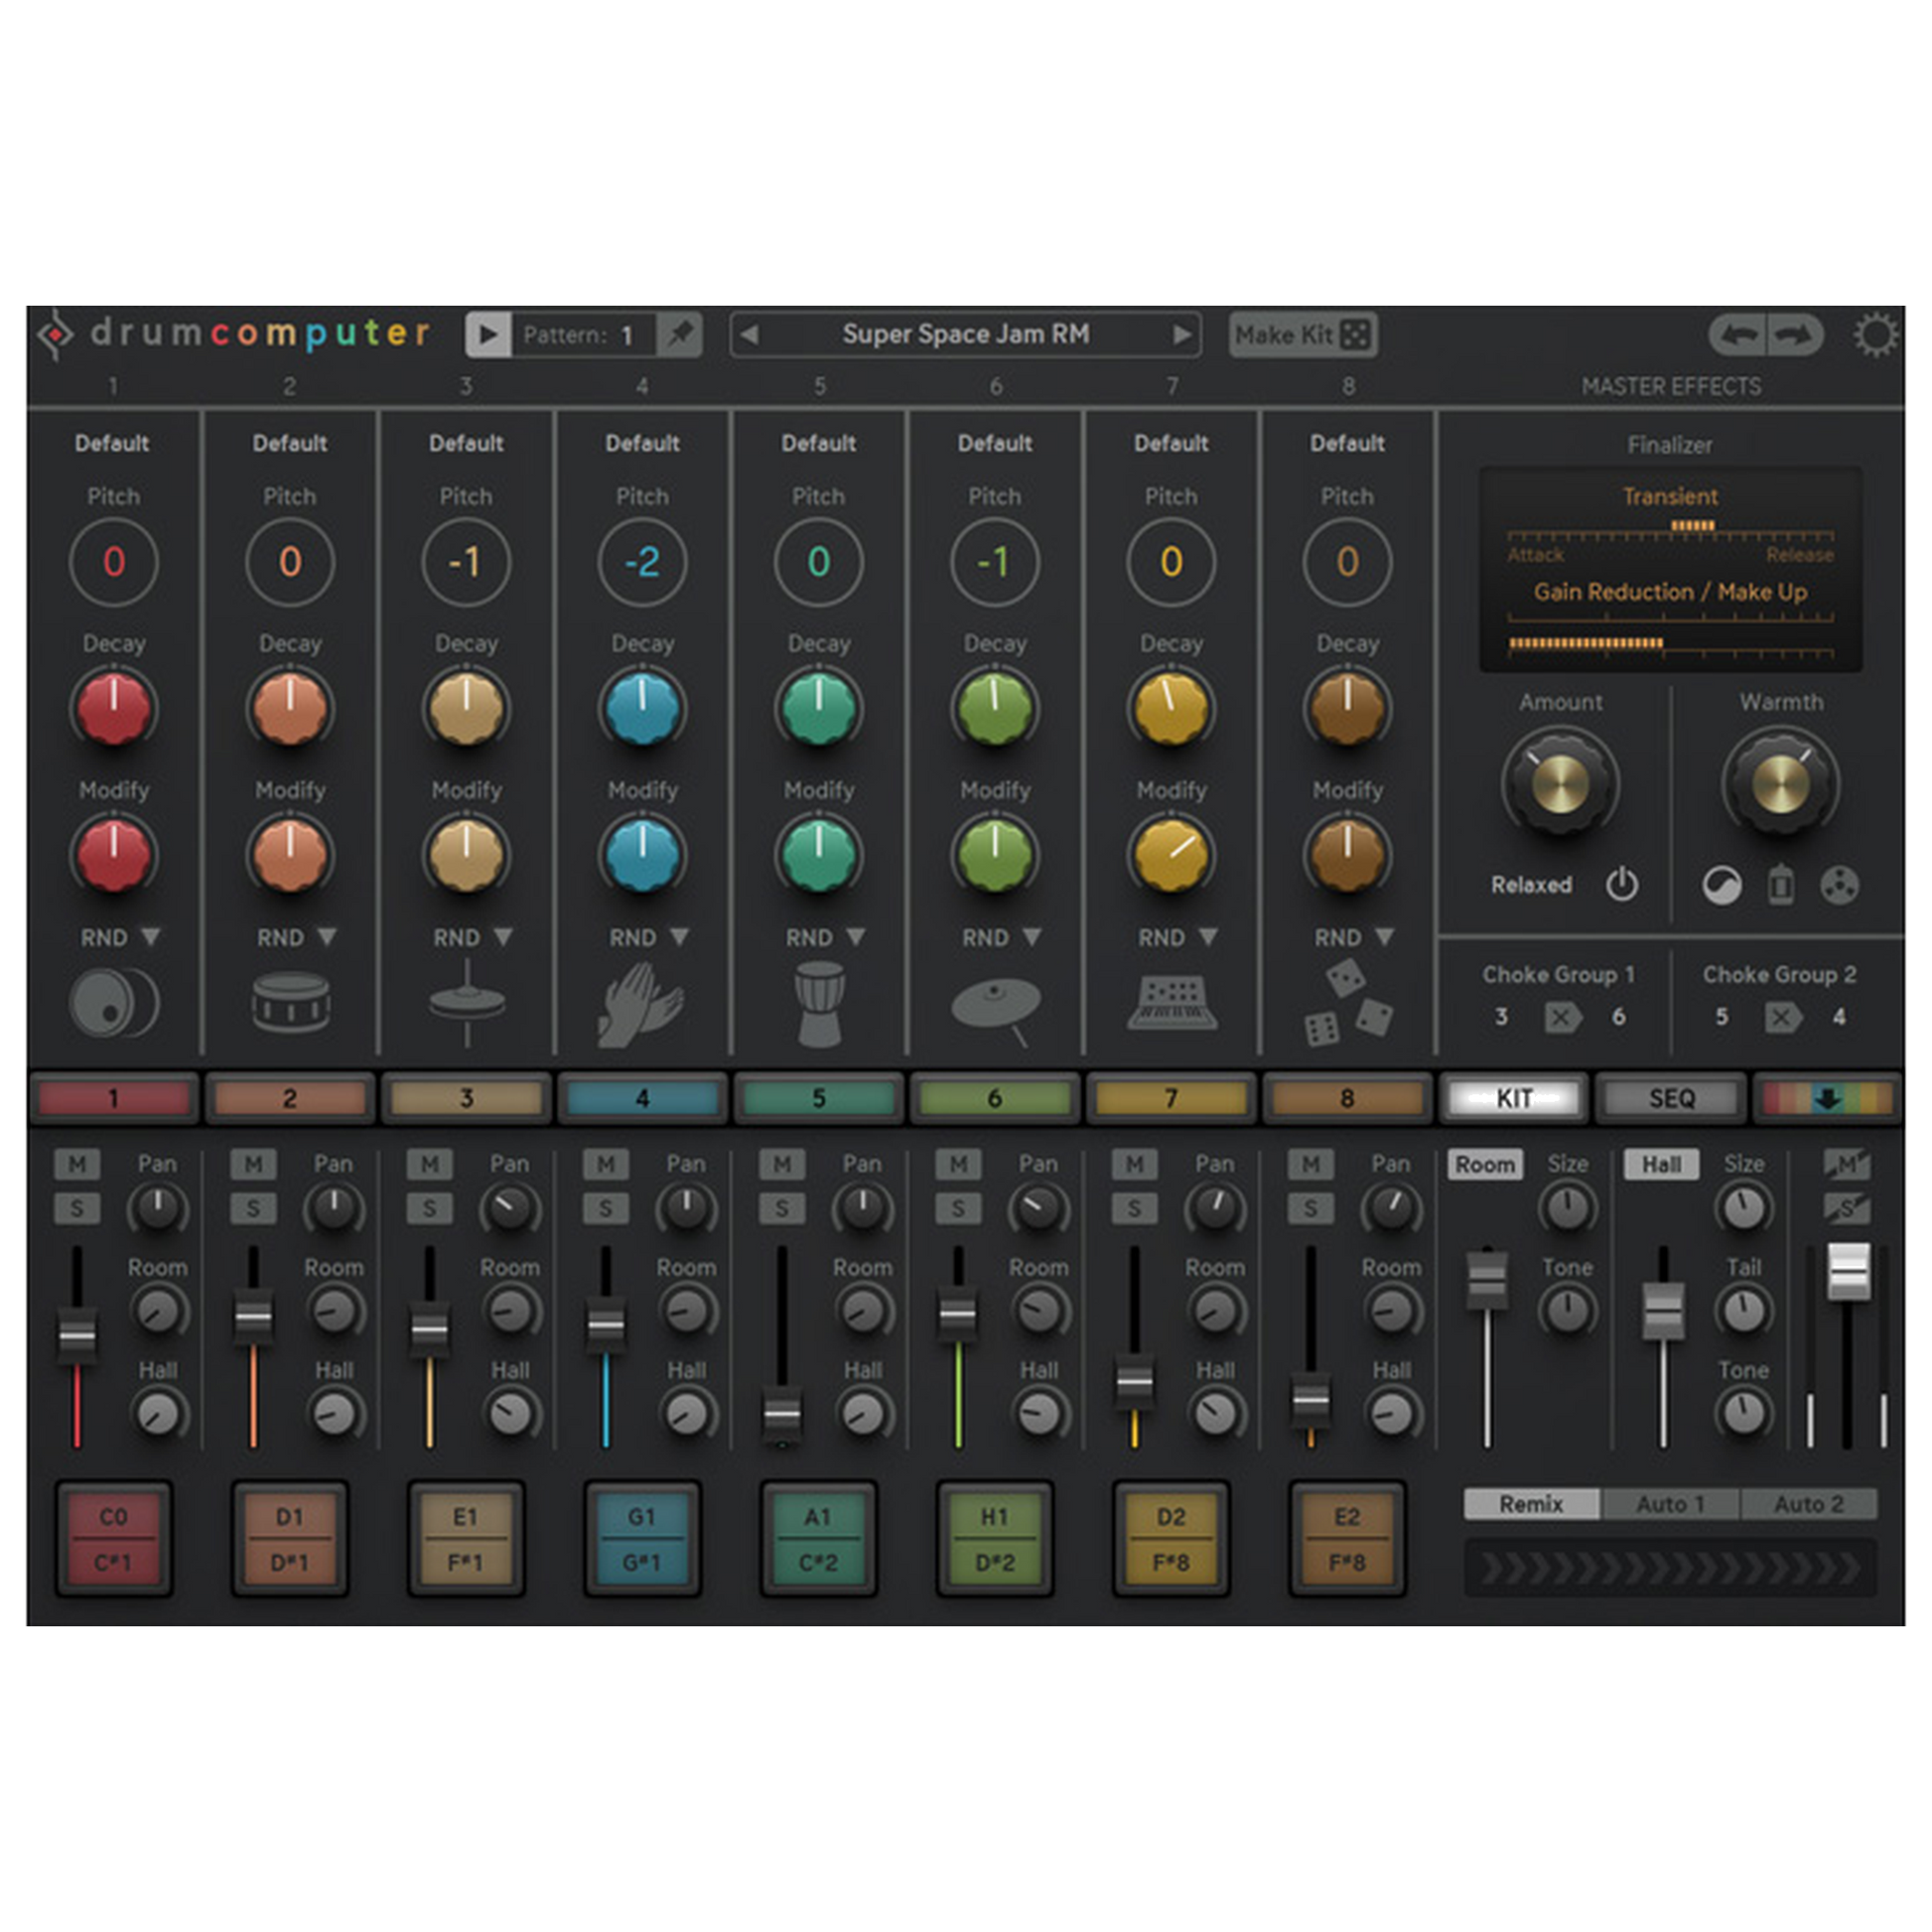Screen dimensions: 1932x1932
Task: Open RND dropdown arrow in channel 7
Action: pos(1208,937)
